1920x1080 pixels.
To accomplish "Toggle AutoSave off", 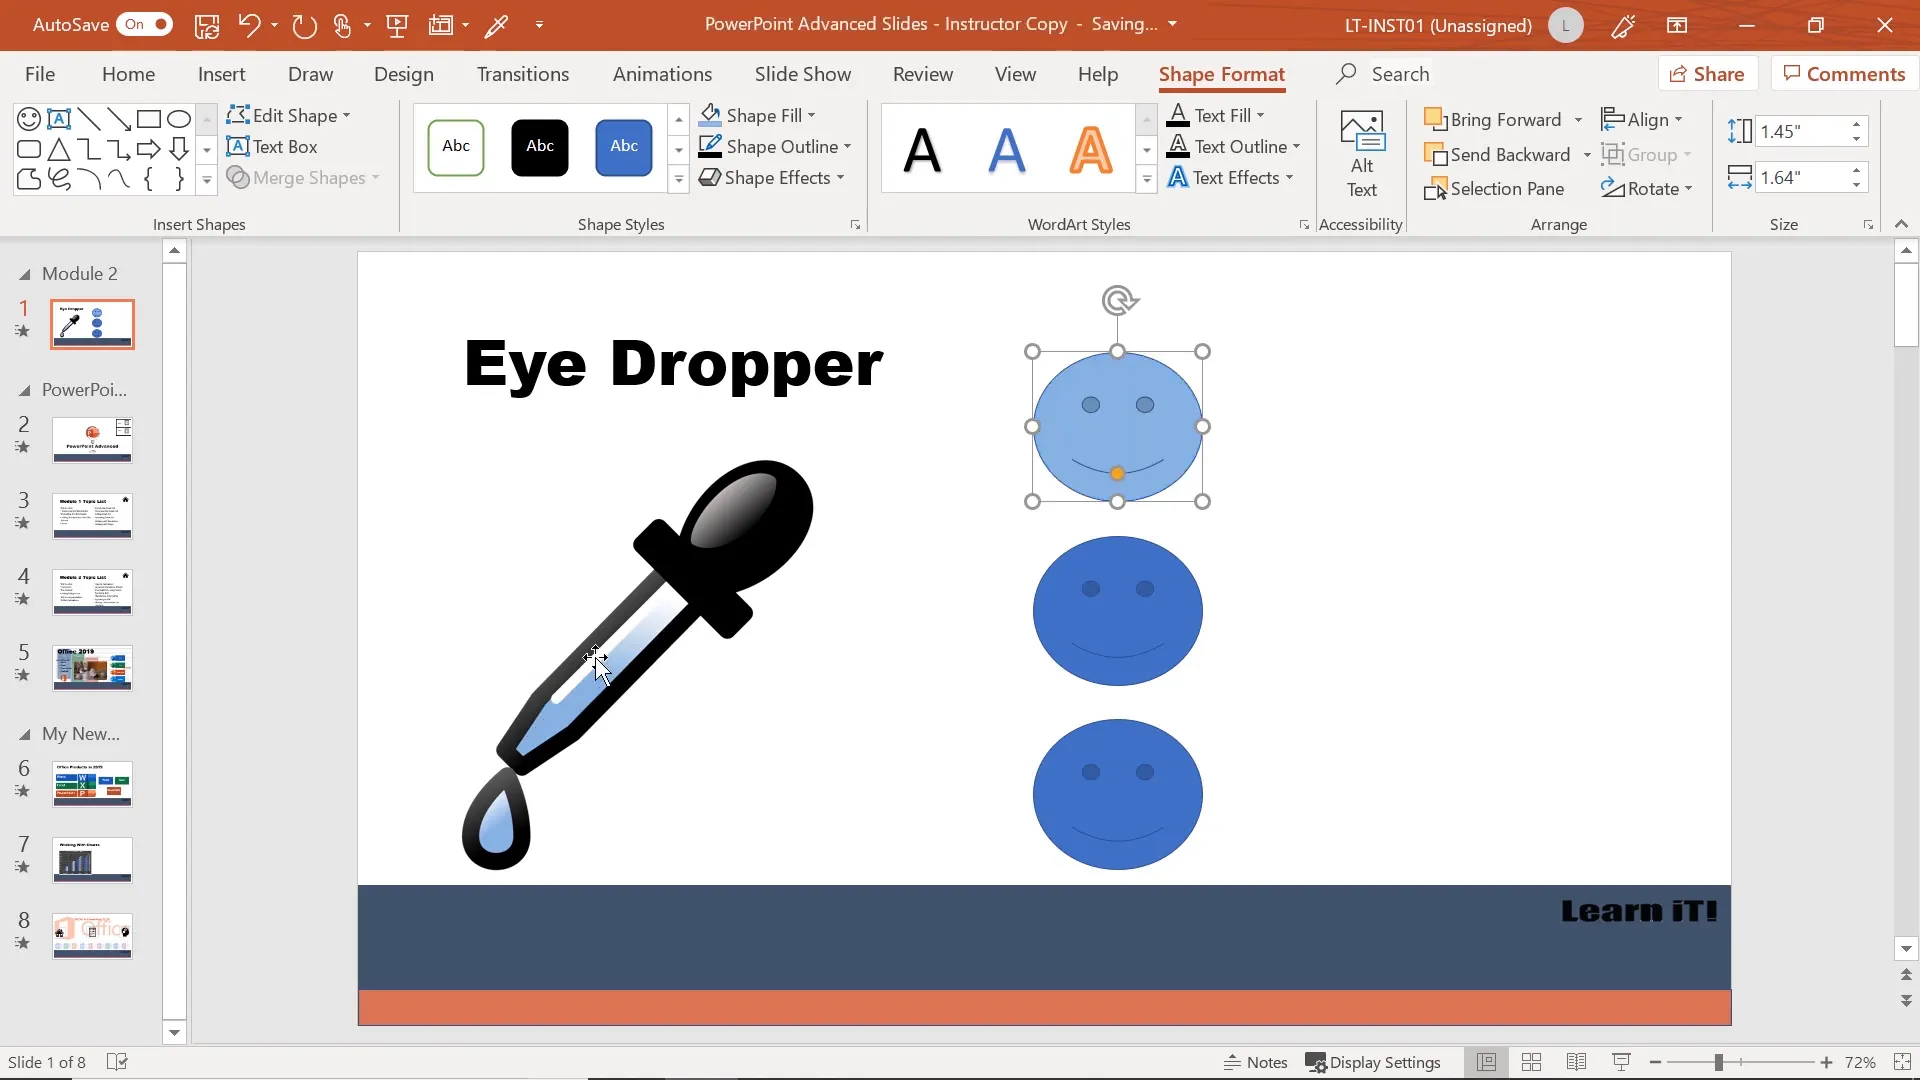I will pos(147,25).
